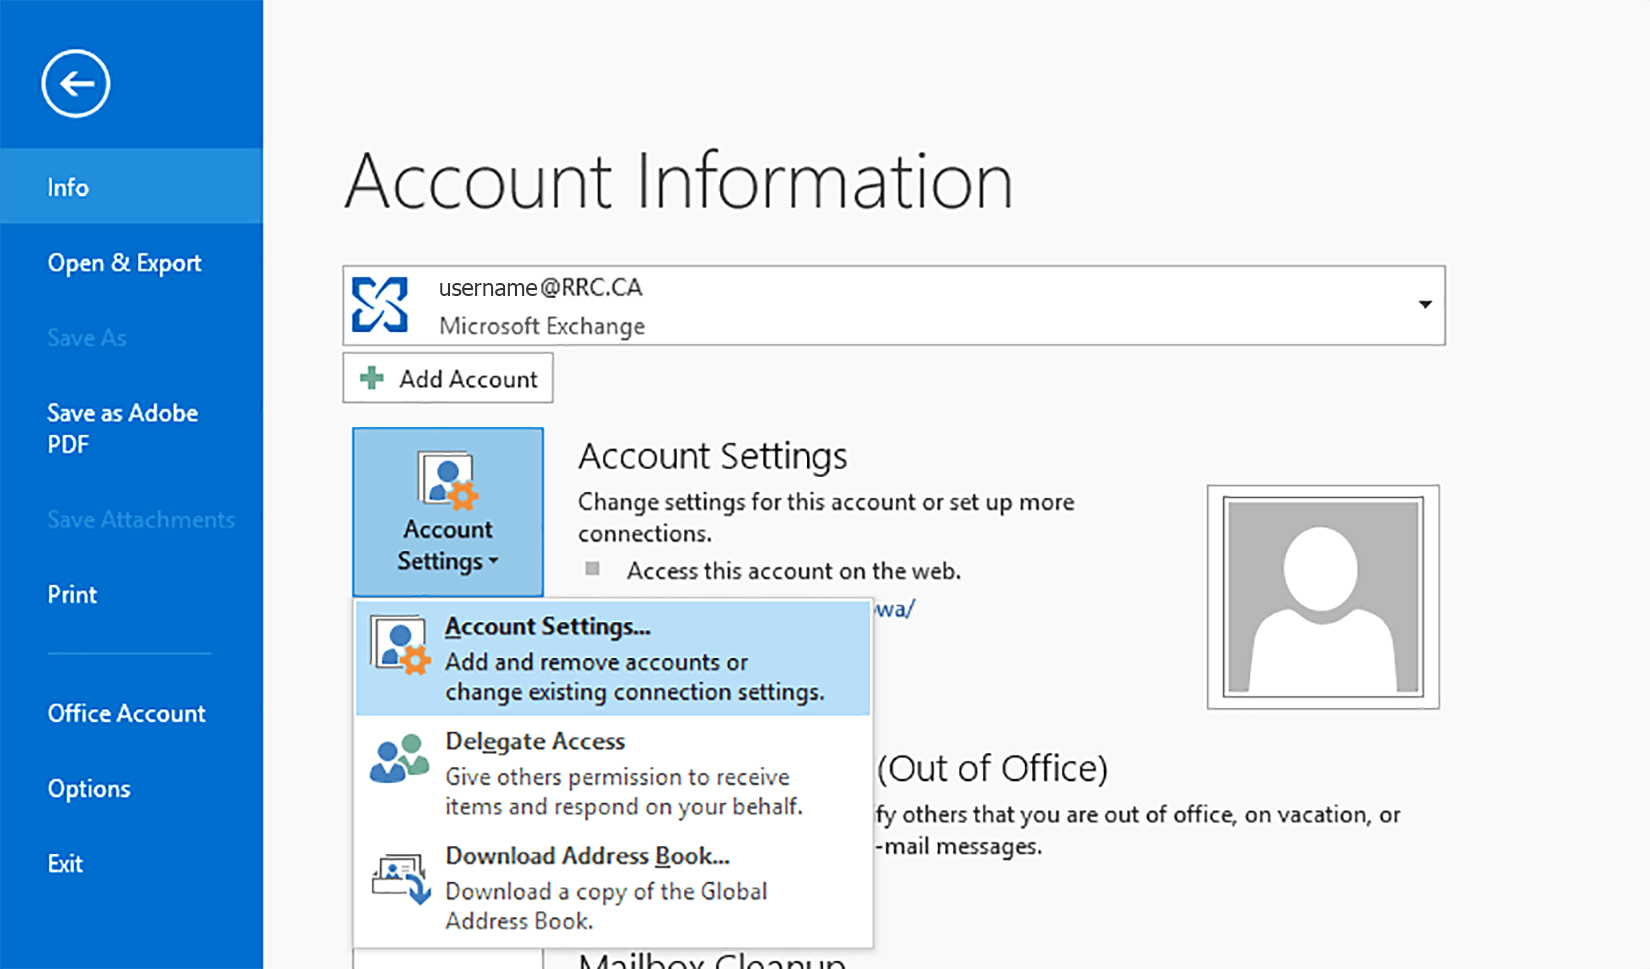The height and width of the screenshot is (969, 1650).
Task: Select Delegate Access from the menu
Action: 535,741
